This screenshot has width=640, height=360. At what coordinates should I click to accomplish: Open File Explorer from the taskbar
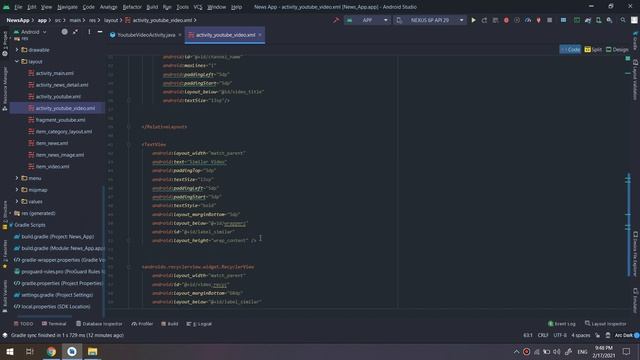point(93,351)
